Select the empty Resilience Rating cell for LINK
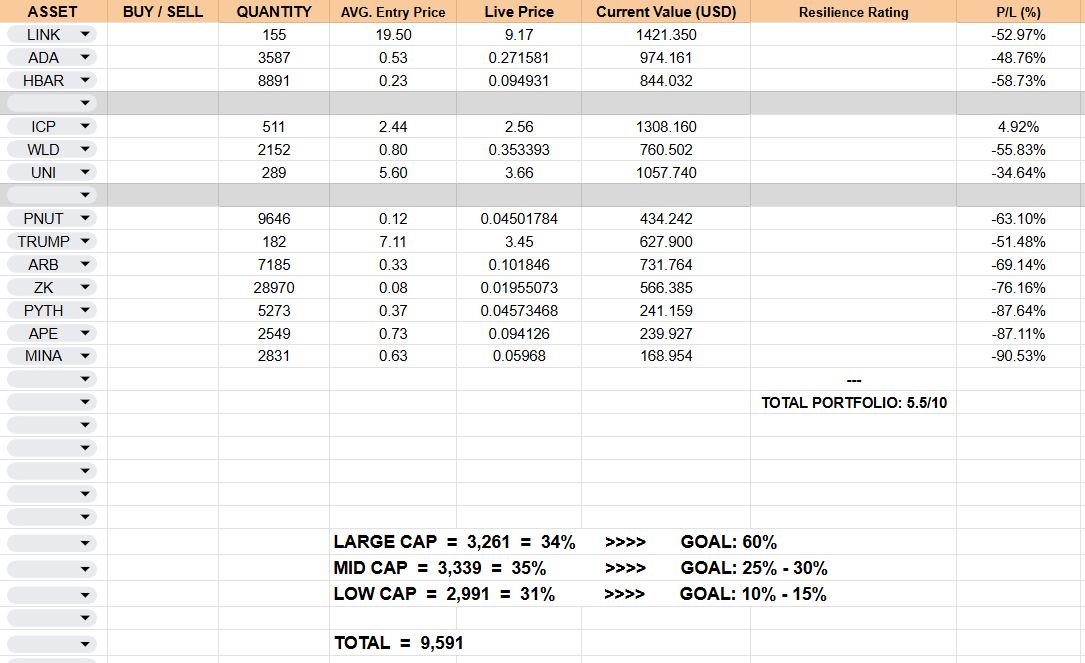This screenshot has height=663, width=1085. point(853,35)
